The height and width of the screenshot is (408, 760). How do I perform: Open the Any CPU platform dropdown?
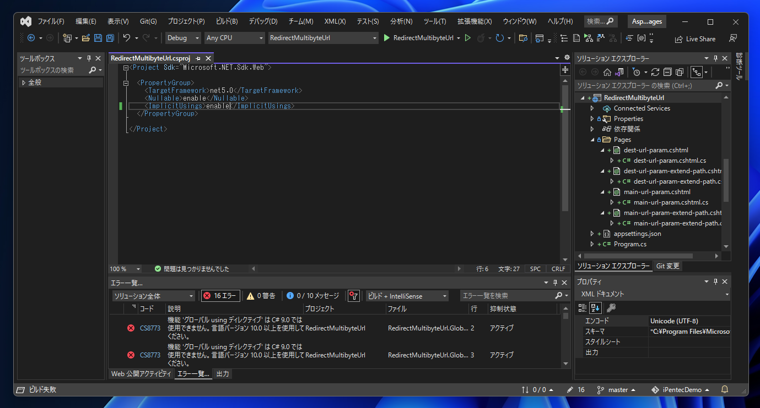[x=234, y=38]
